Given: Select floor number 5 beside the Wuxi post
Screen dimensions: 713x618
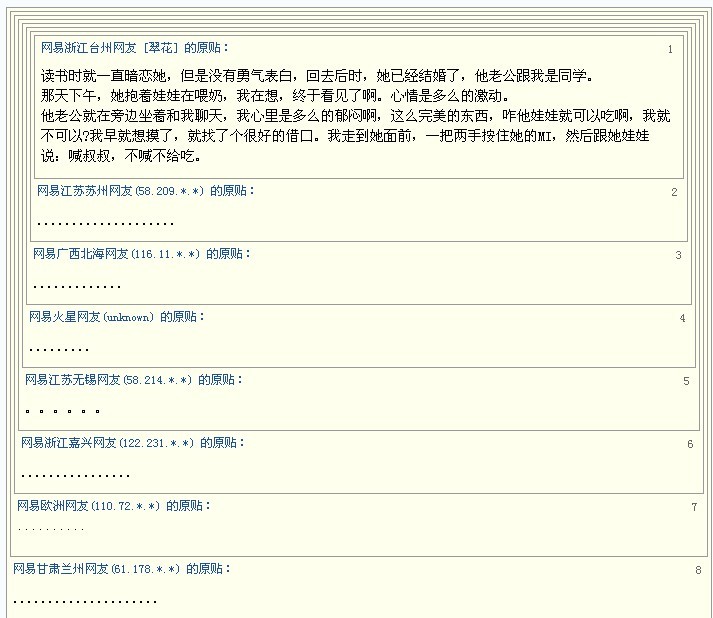Looking at the screenshot, I should coord(686,381).
